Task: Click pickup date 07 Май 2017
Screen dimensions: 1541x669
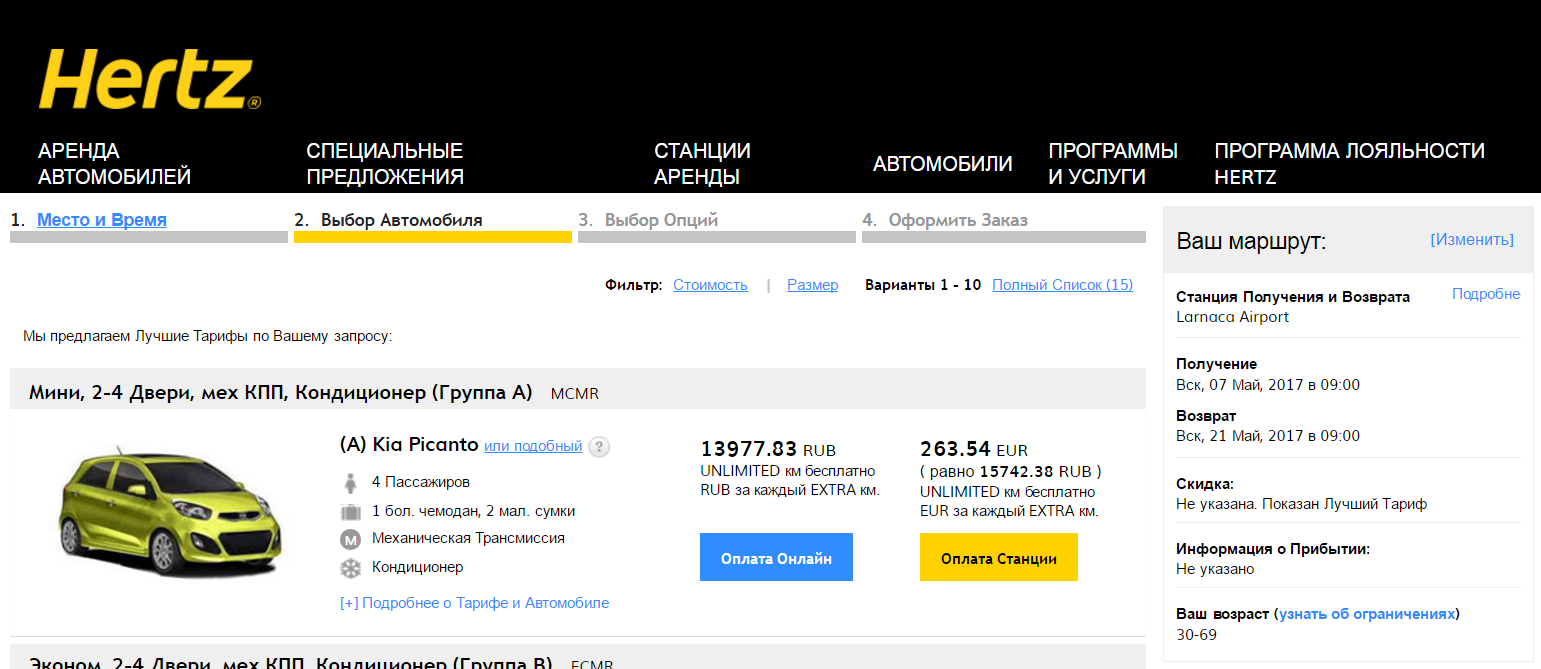Action: pos(1268,385)
